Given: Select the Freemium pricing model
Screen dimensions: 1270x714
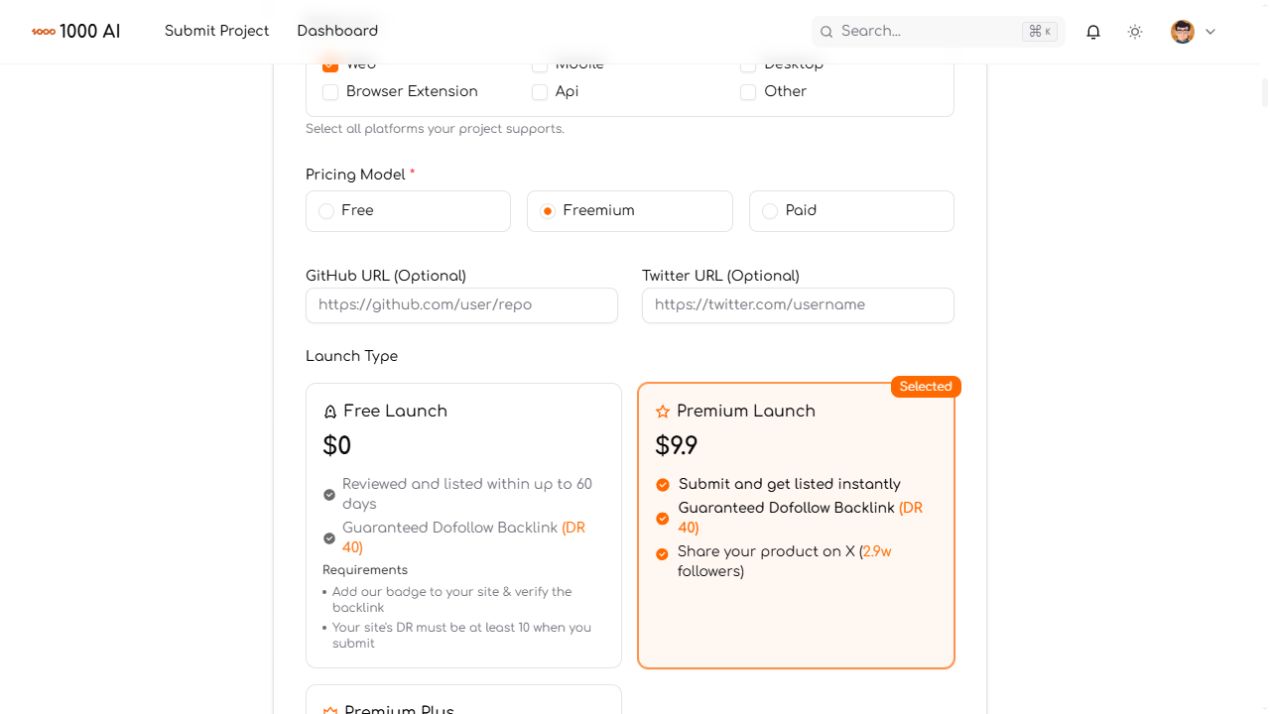Looking at the screenshot, I should click(x=630, y=211).
